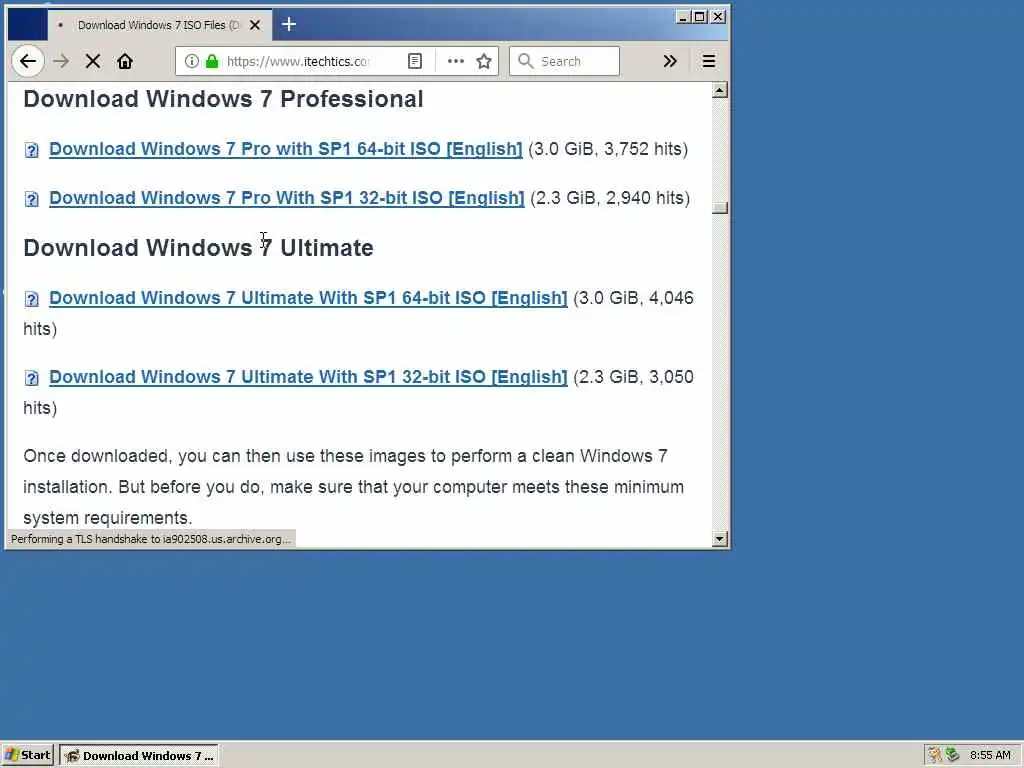Click the '(2.3 GiB, 2,940 hits)' text

coord(610,198)
